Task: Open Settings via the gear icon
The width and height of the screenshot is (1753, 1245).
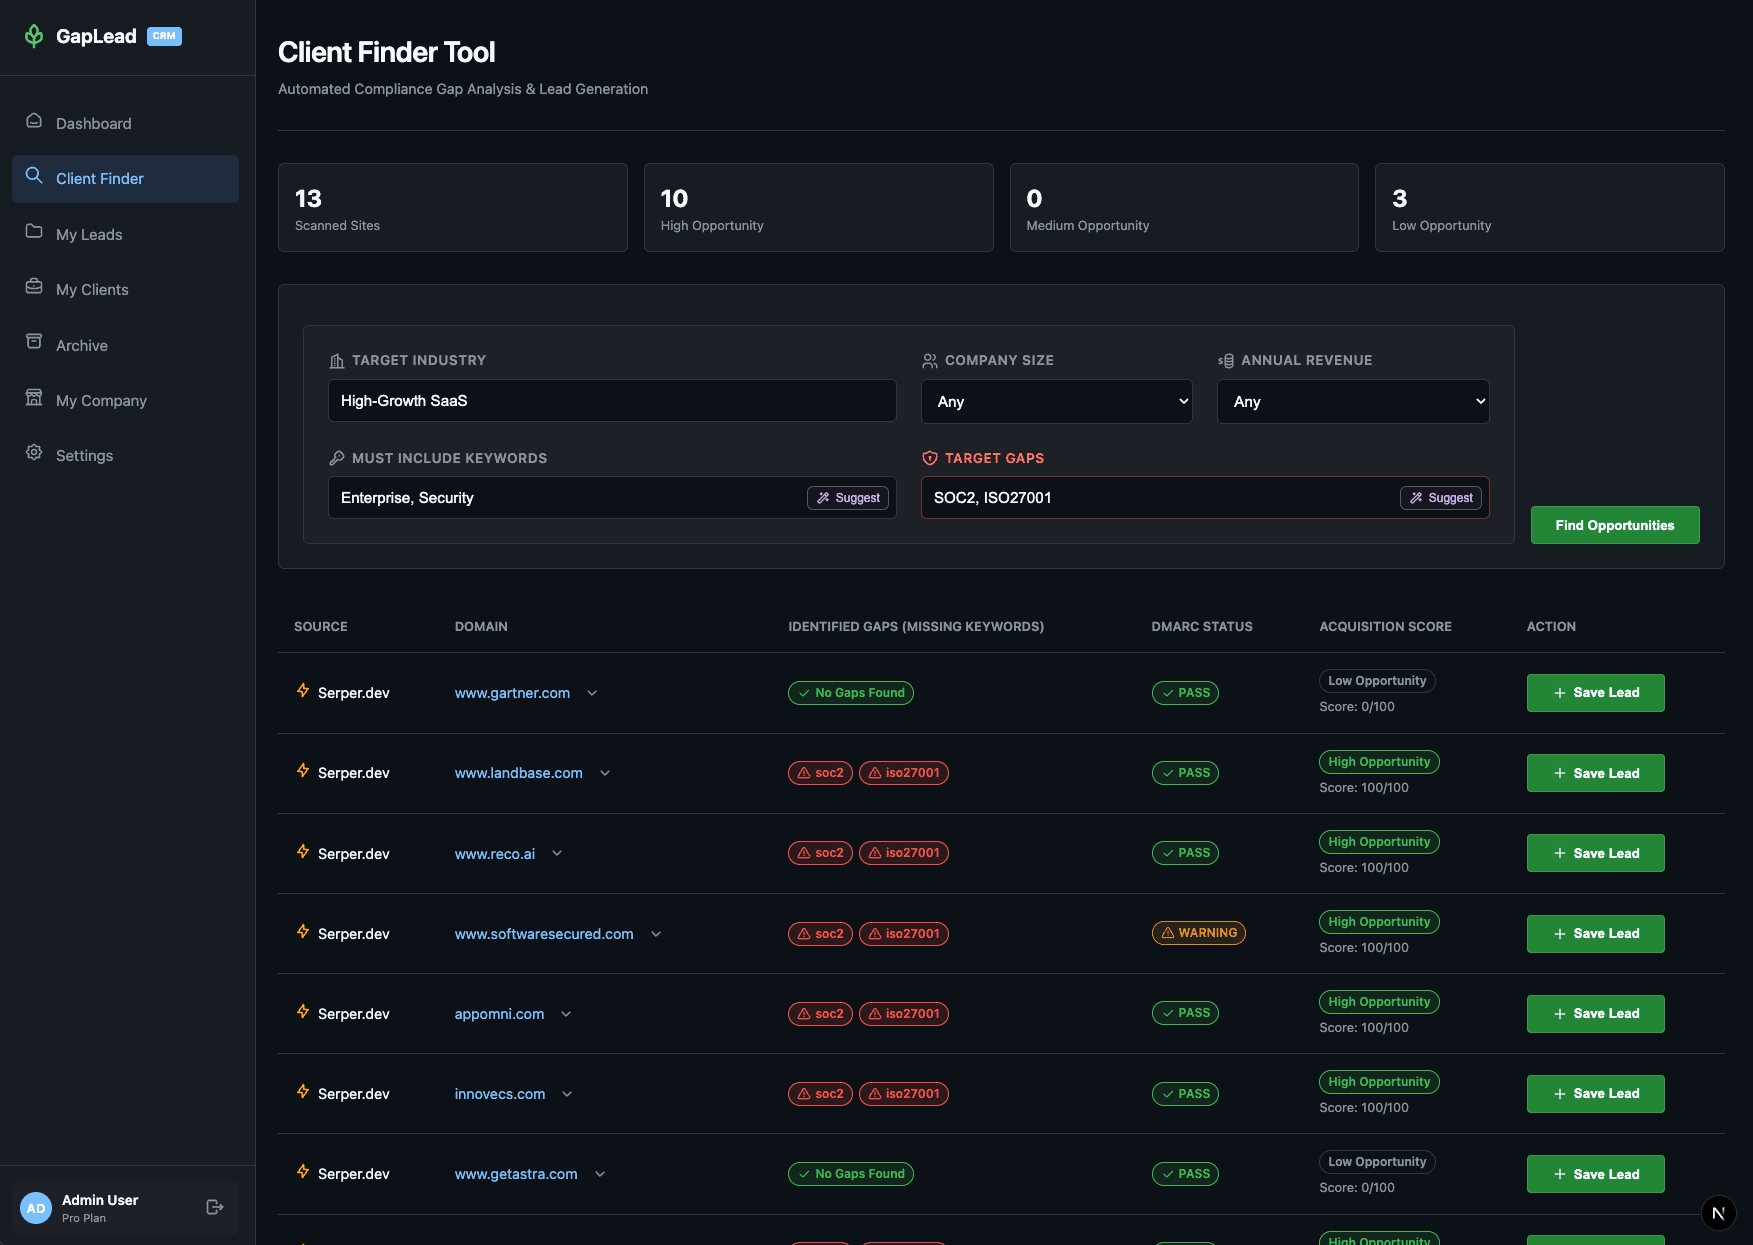Action: click(x=33, y=454)
